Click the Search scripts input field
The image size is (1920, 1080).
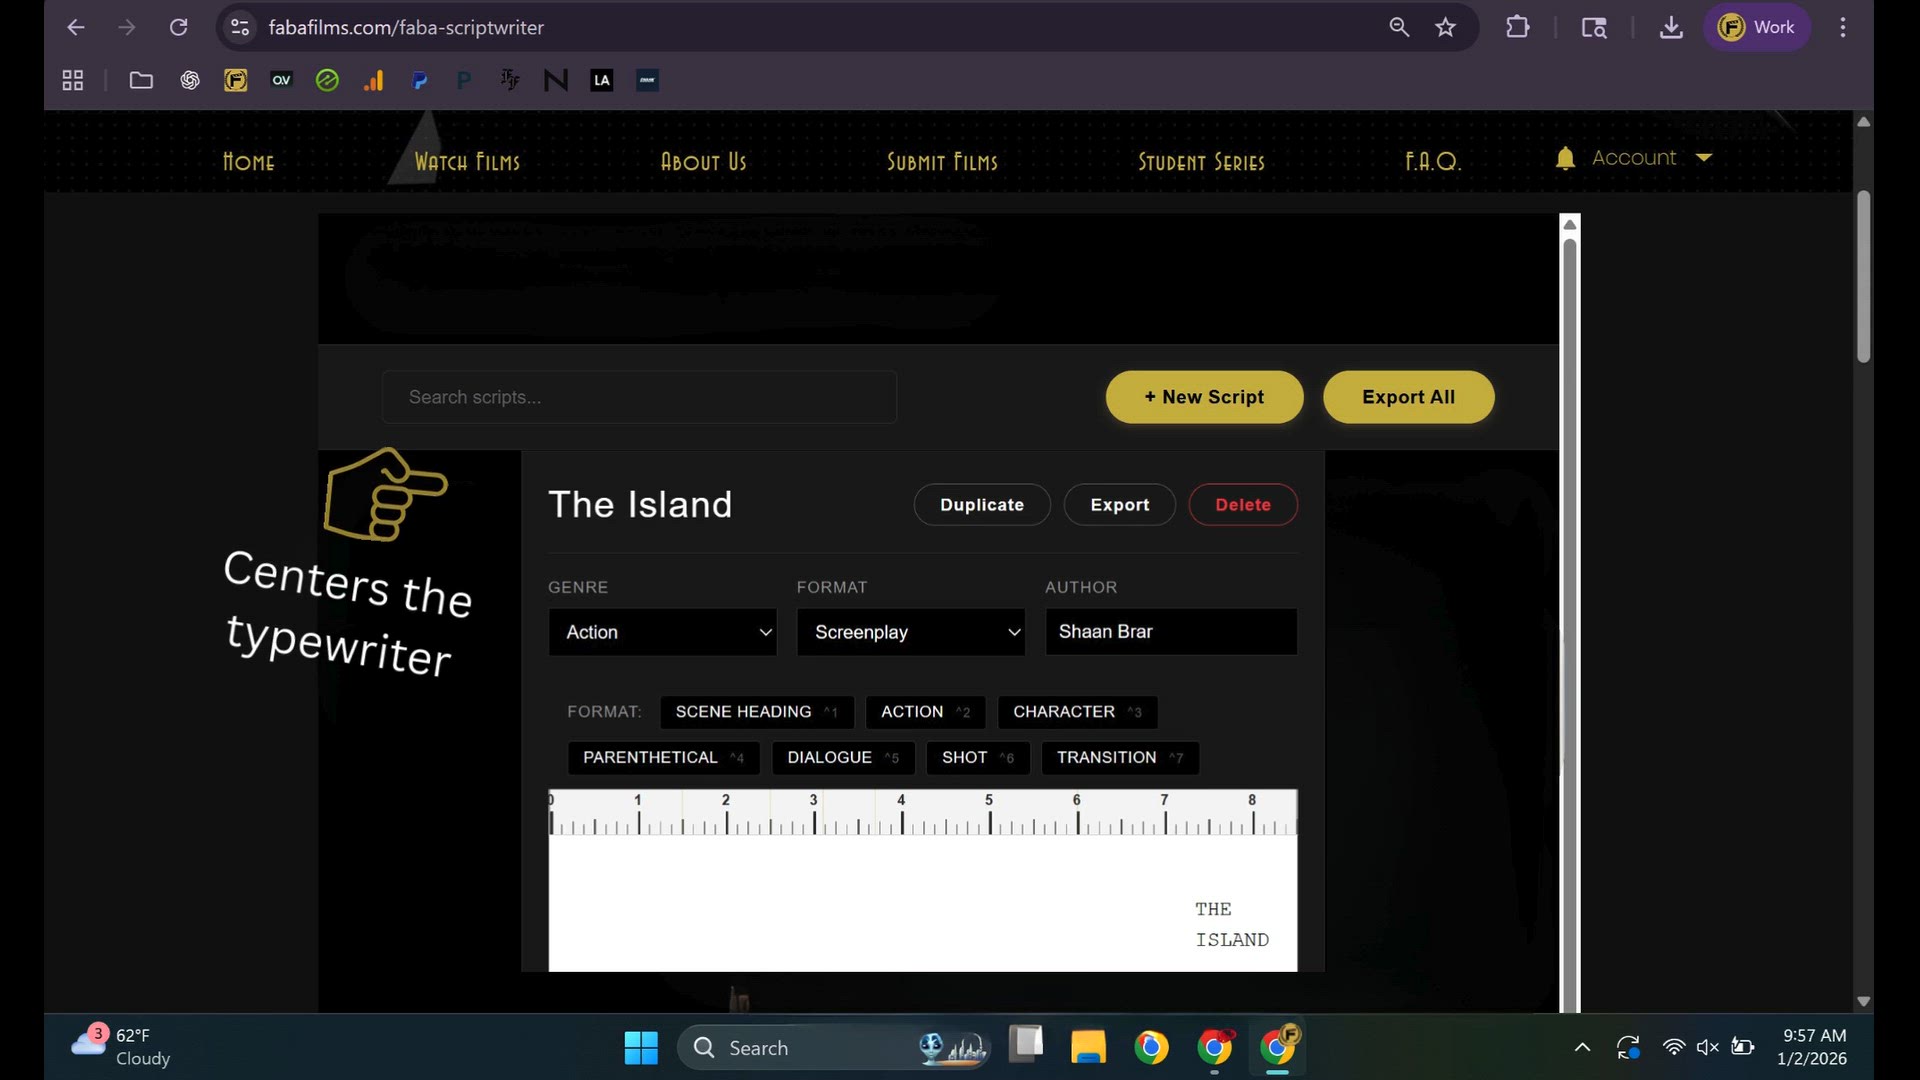639,397
